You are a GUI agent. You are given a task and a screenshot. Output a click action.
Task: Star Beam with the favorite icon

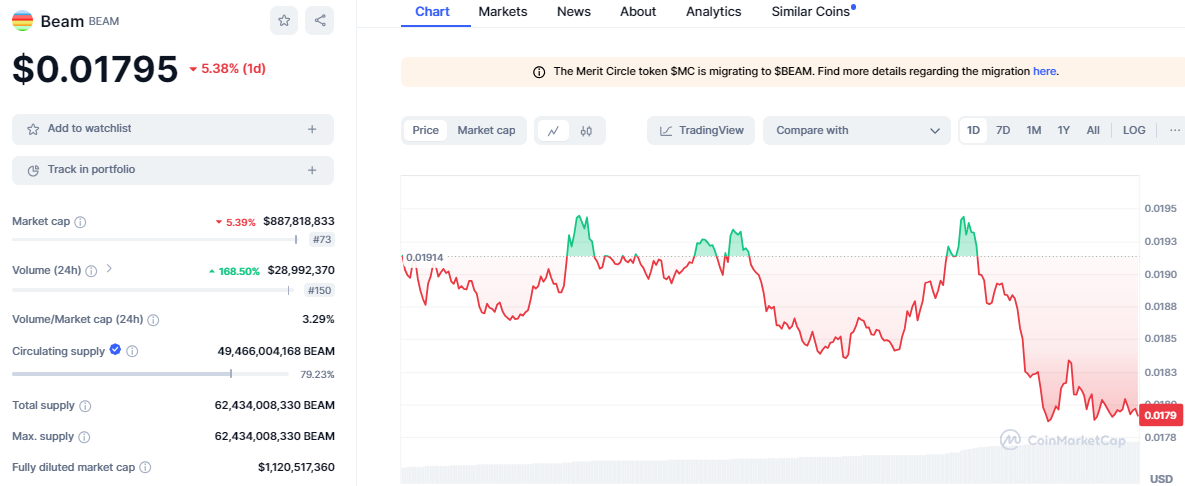284,20
